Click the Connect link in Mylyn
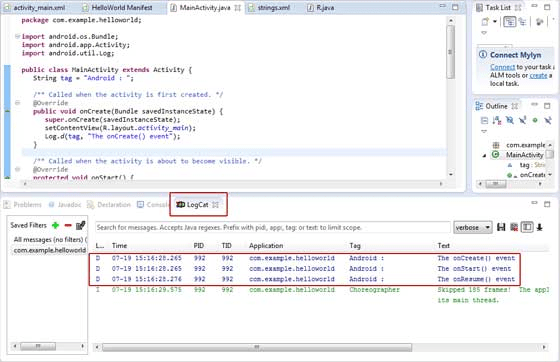The height and width of the screenshot is (362, 560). (x=502, y=67)
